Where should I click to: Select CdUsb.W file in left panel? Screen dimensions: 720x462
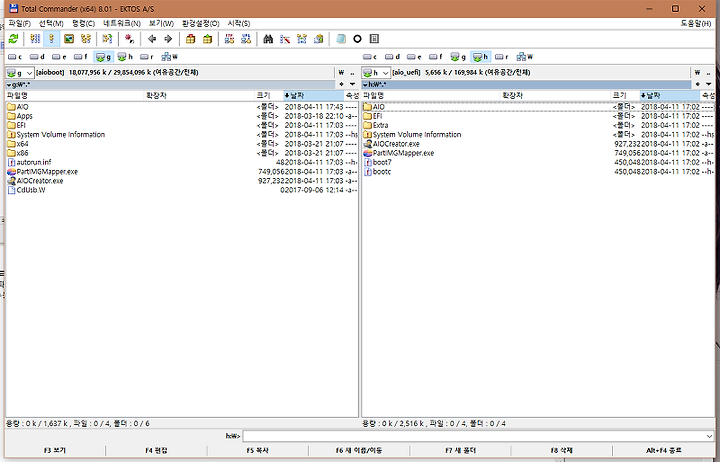pyautogui.click(x=27, y=190)
